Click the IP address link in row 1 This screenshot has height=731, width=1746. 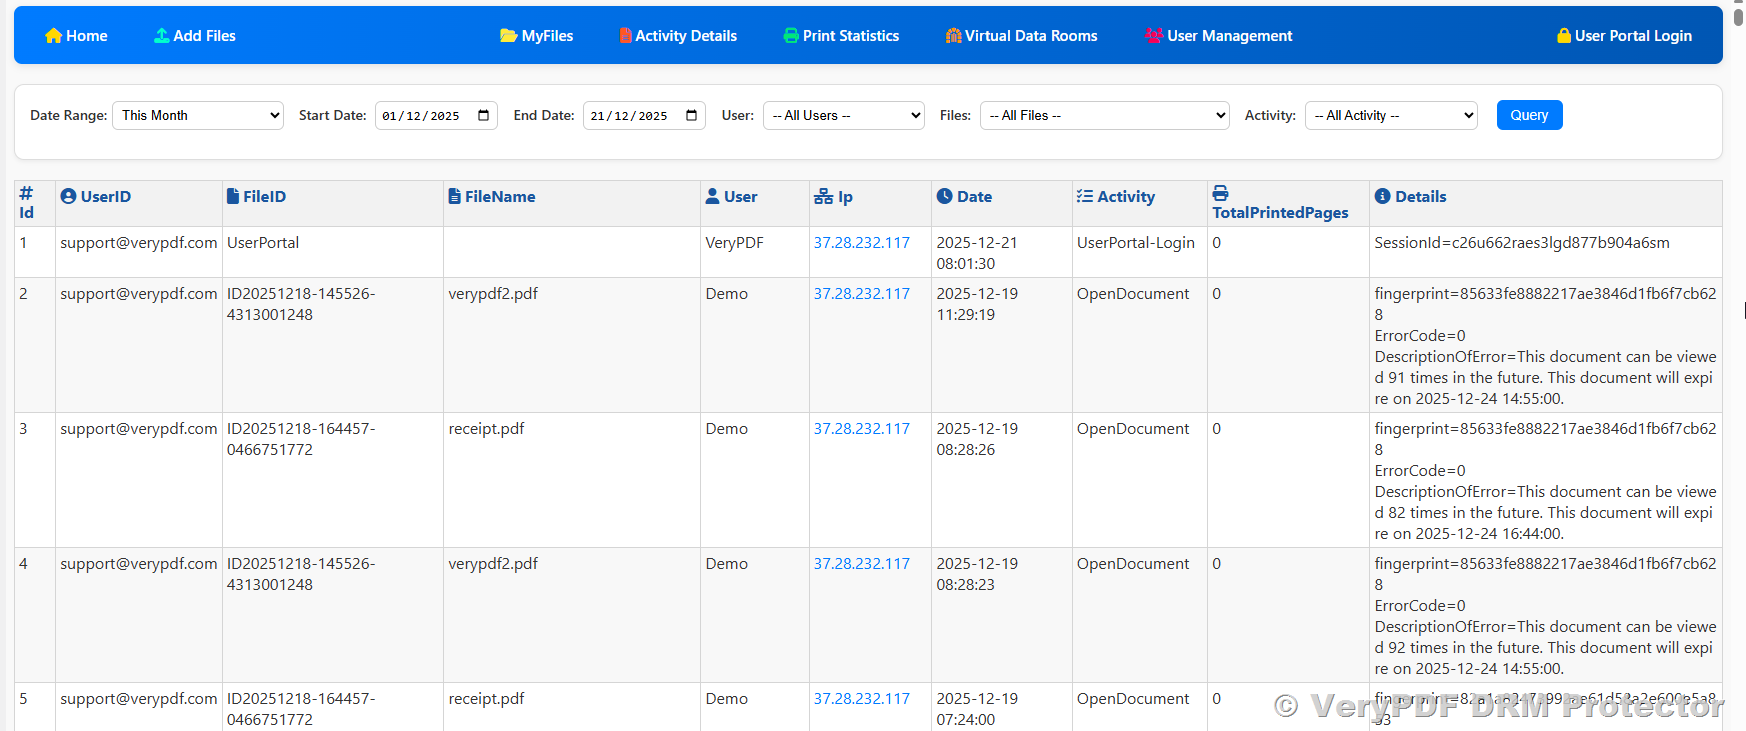861,243
